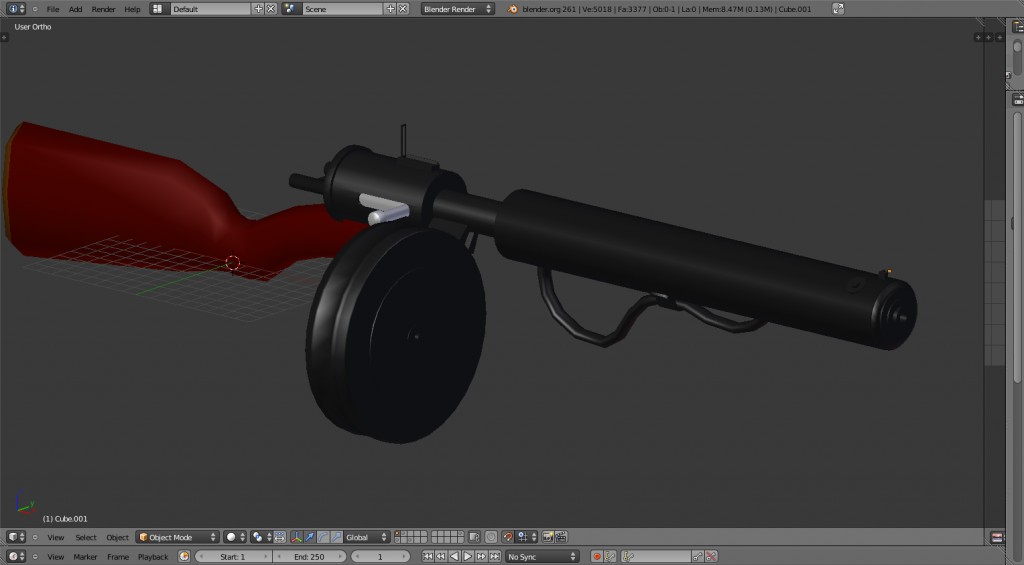
Task: Enable proportional editing circle icon
Action: [491, 537]
